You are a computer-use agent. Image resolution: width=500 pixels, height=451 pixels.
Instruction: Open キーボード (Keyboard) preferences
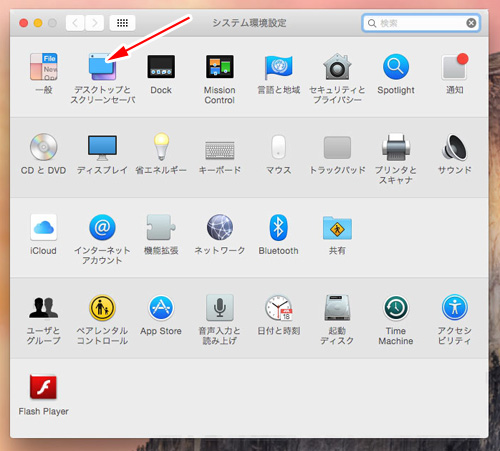[x=220, y=150]
